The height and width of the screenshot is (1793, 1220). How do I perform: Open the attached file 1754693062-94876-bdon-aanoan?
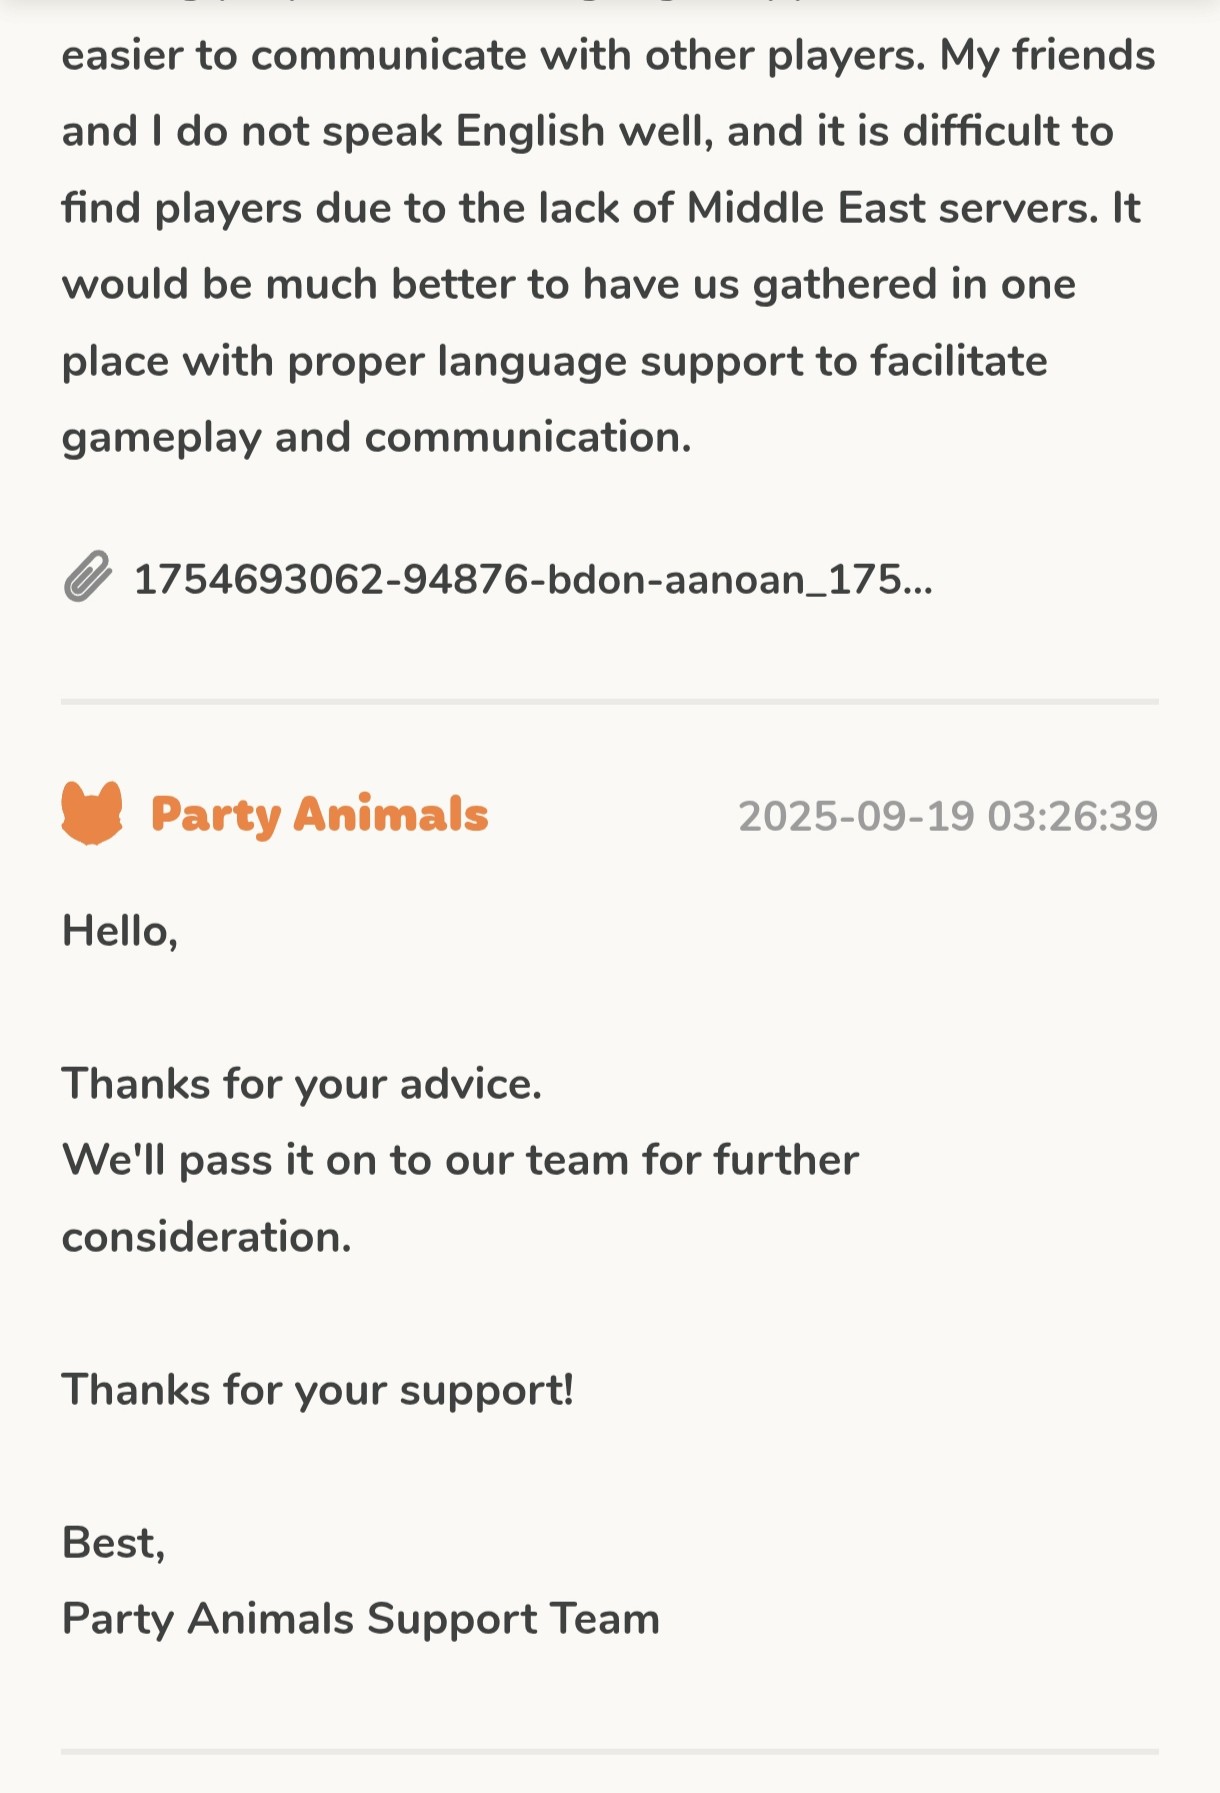(532, 579)
